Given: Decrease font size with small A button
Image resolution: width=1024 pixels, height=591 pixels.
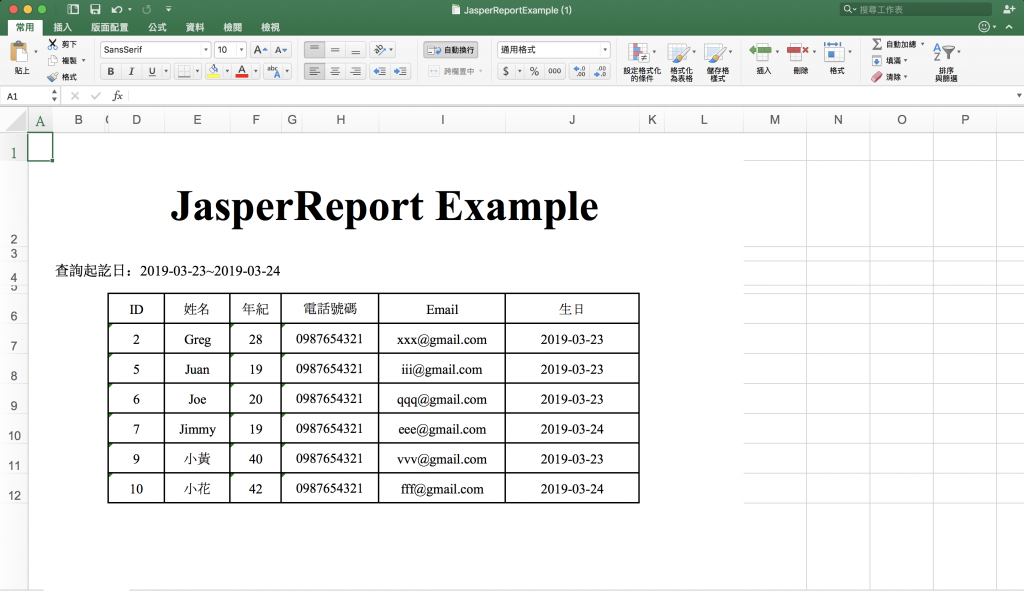Looking at the screenshot, I should point(281,50).
